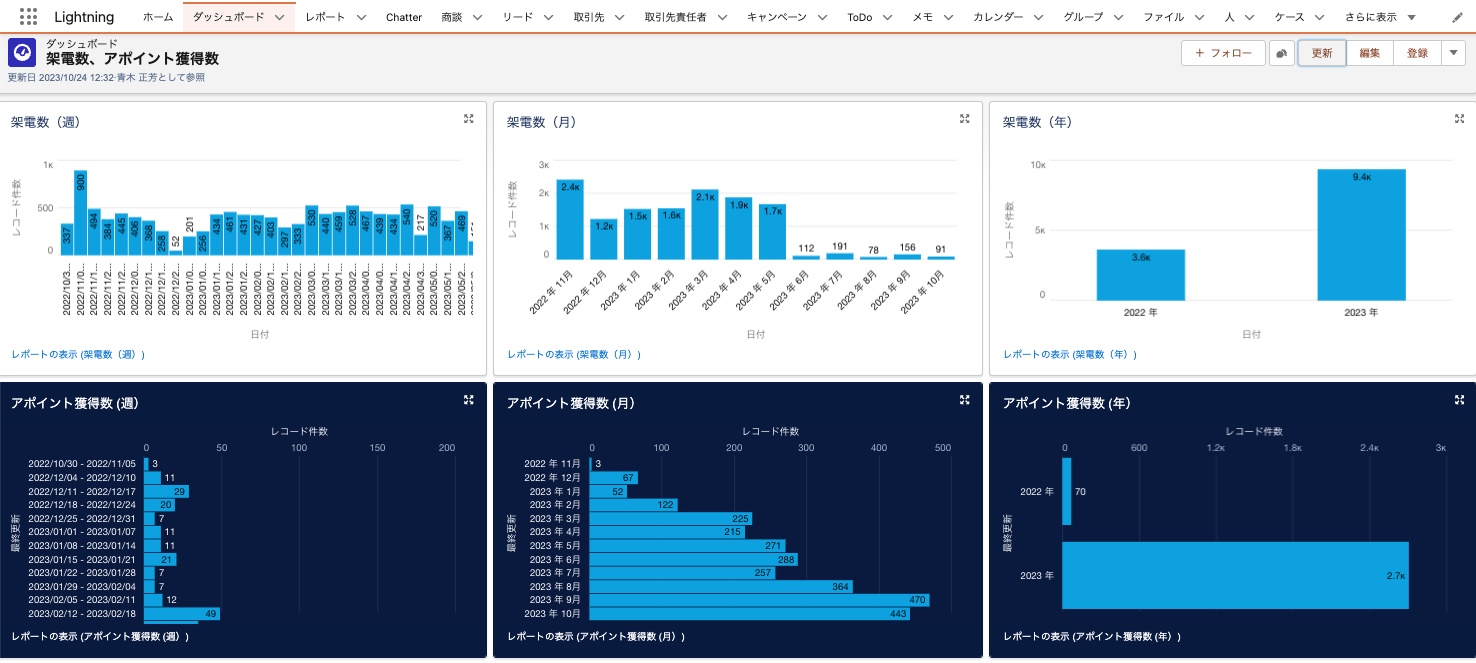Open link レポートの表示 (アポイント獲得数 (年))

pyautogui.click(x=1092, y=636)
